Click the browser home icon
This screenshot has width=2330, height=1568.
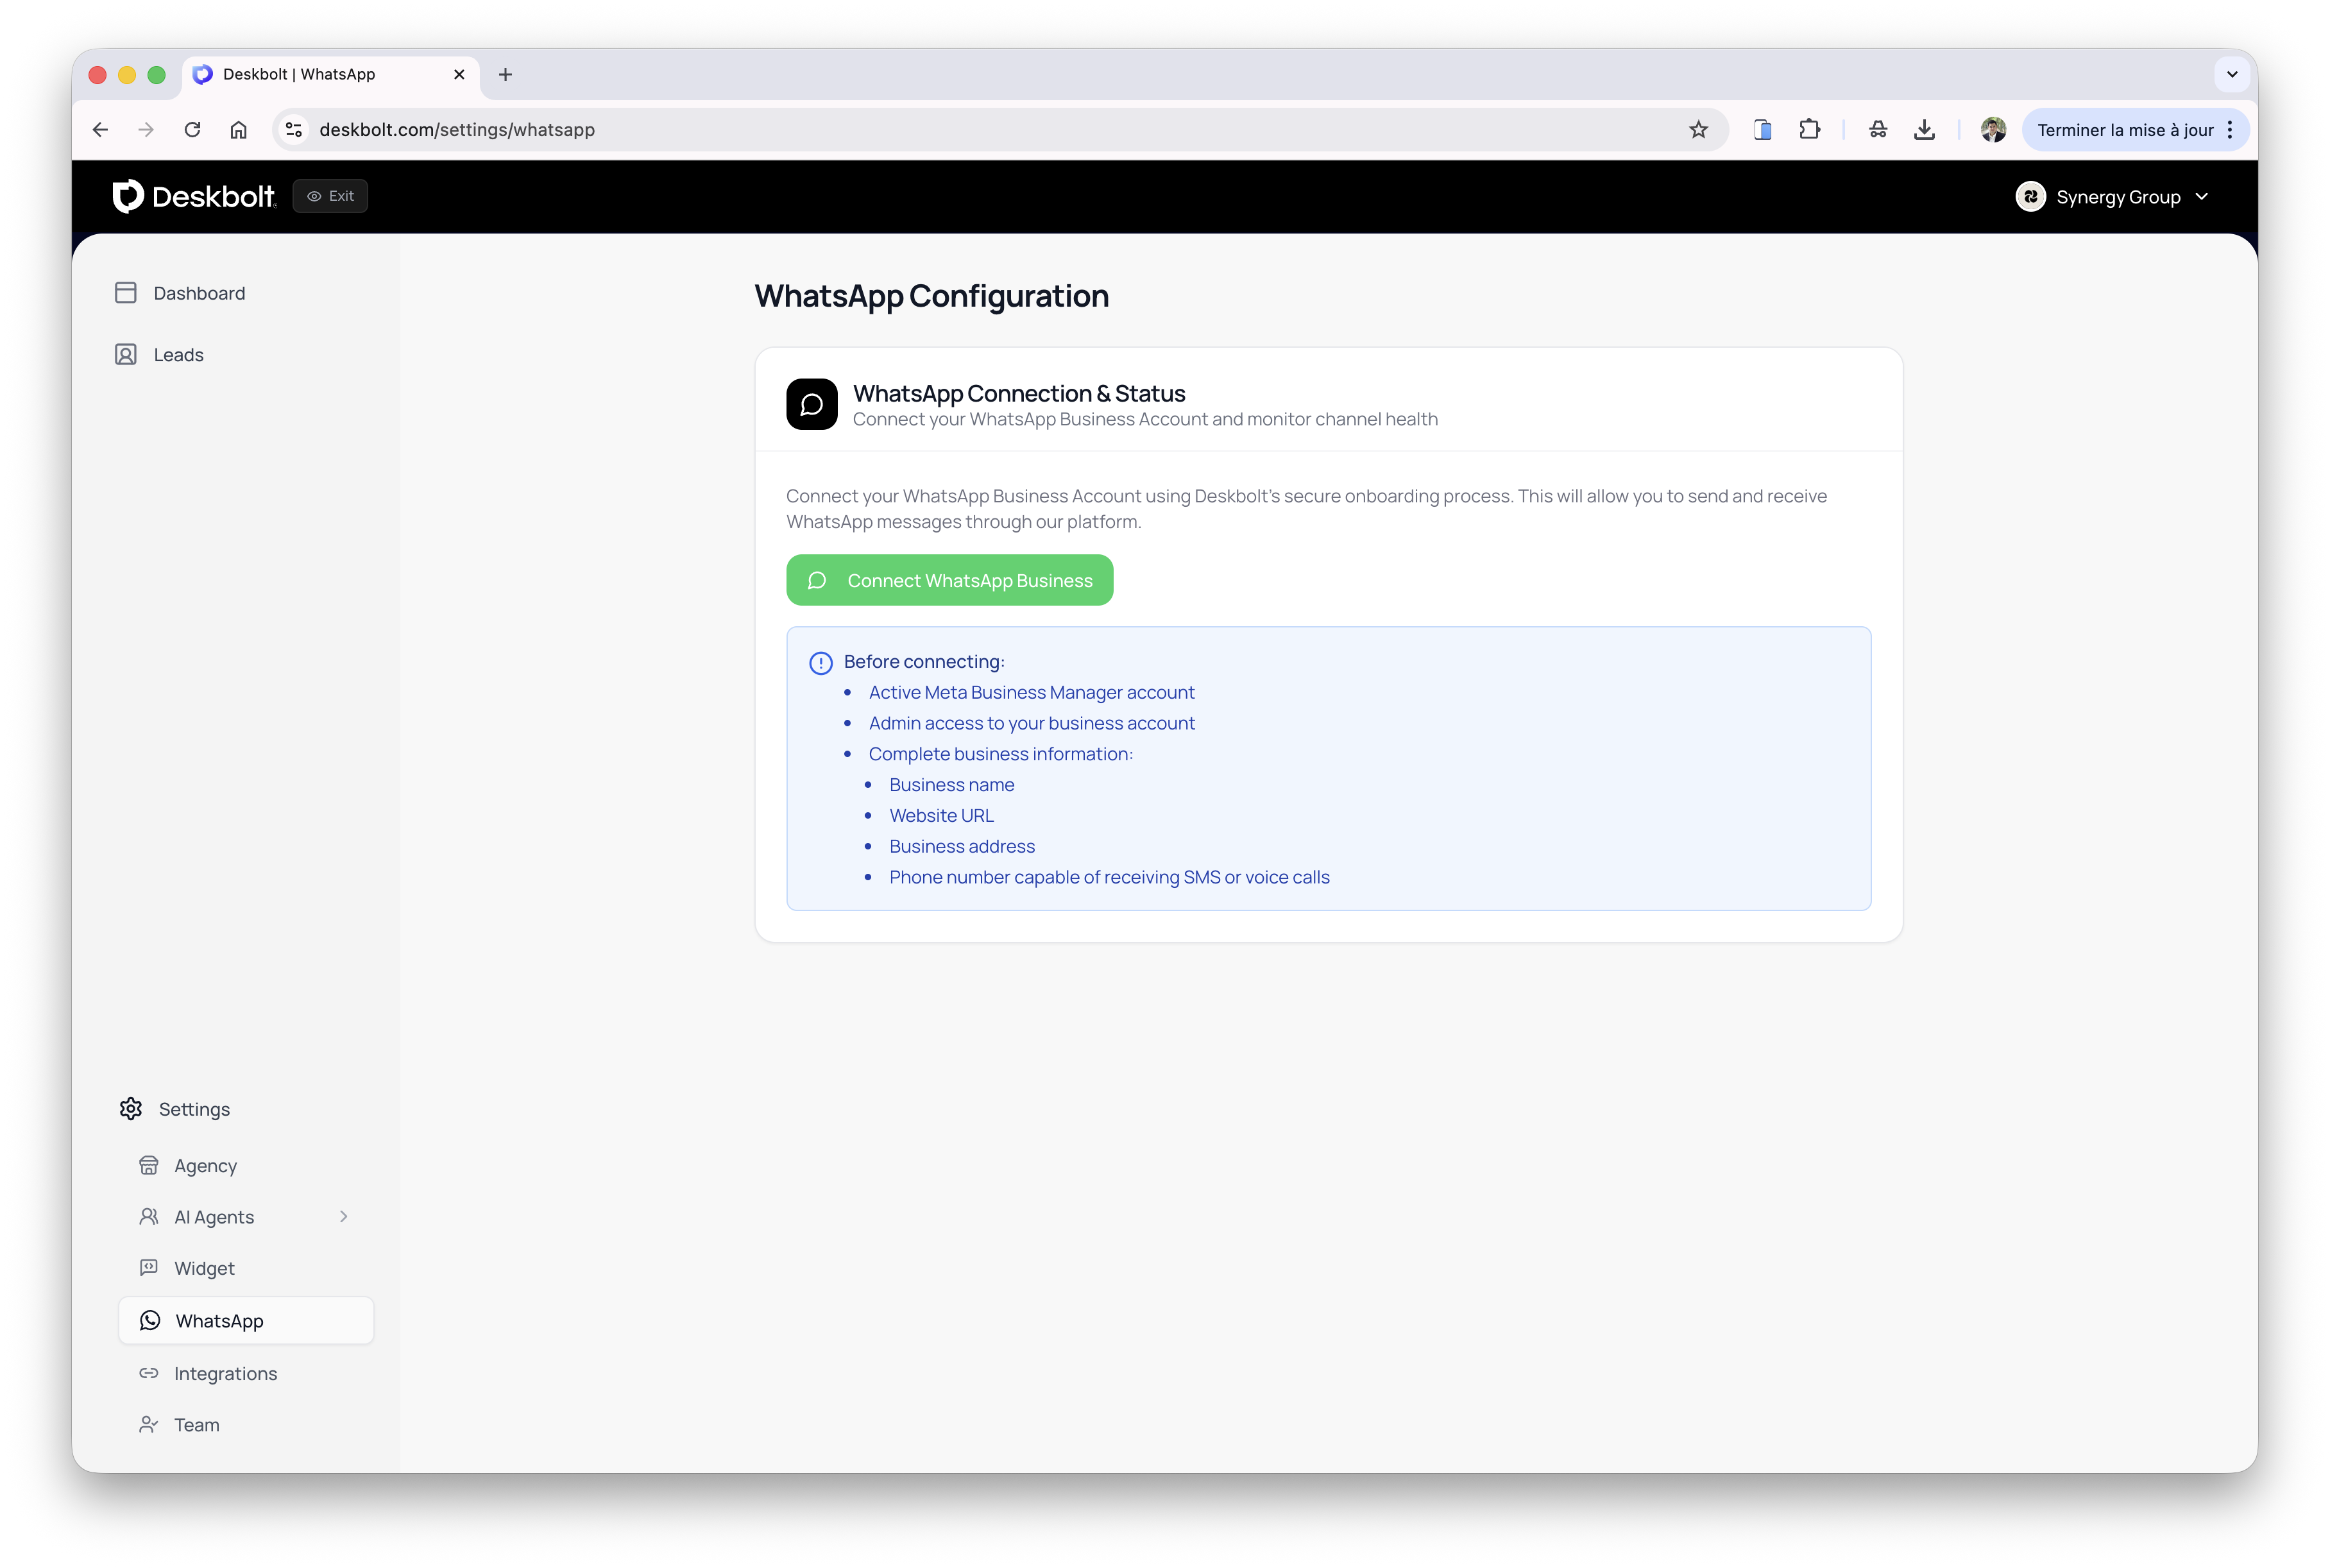[238, 130]
